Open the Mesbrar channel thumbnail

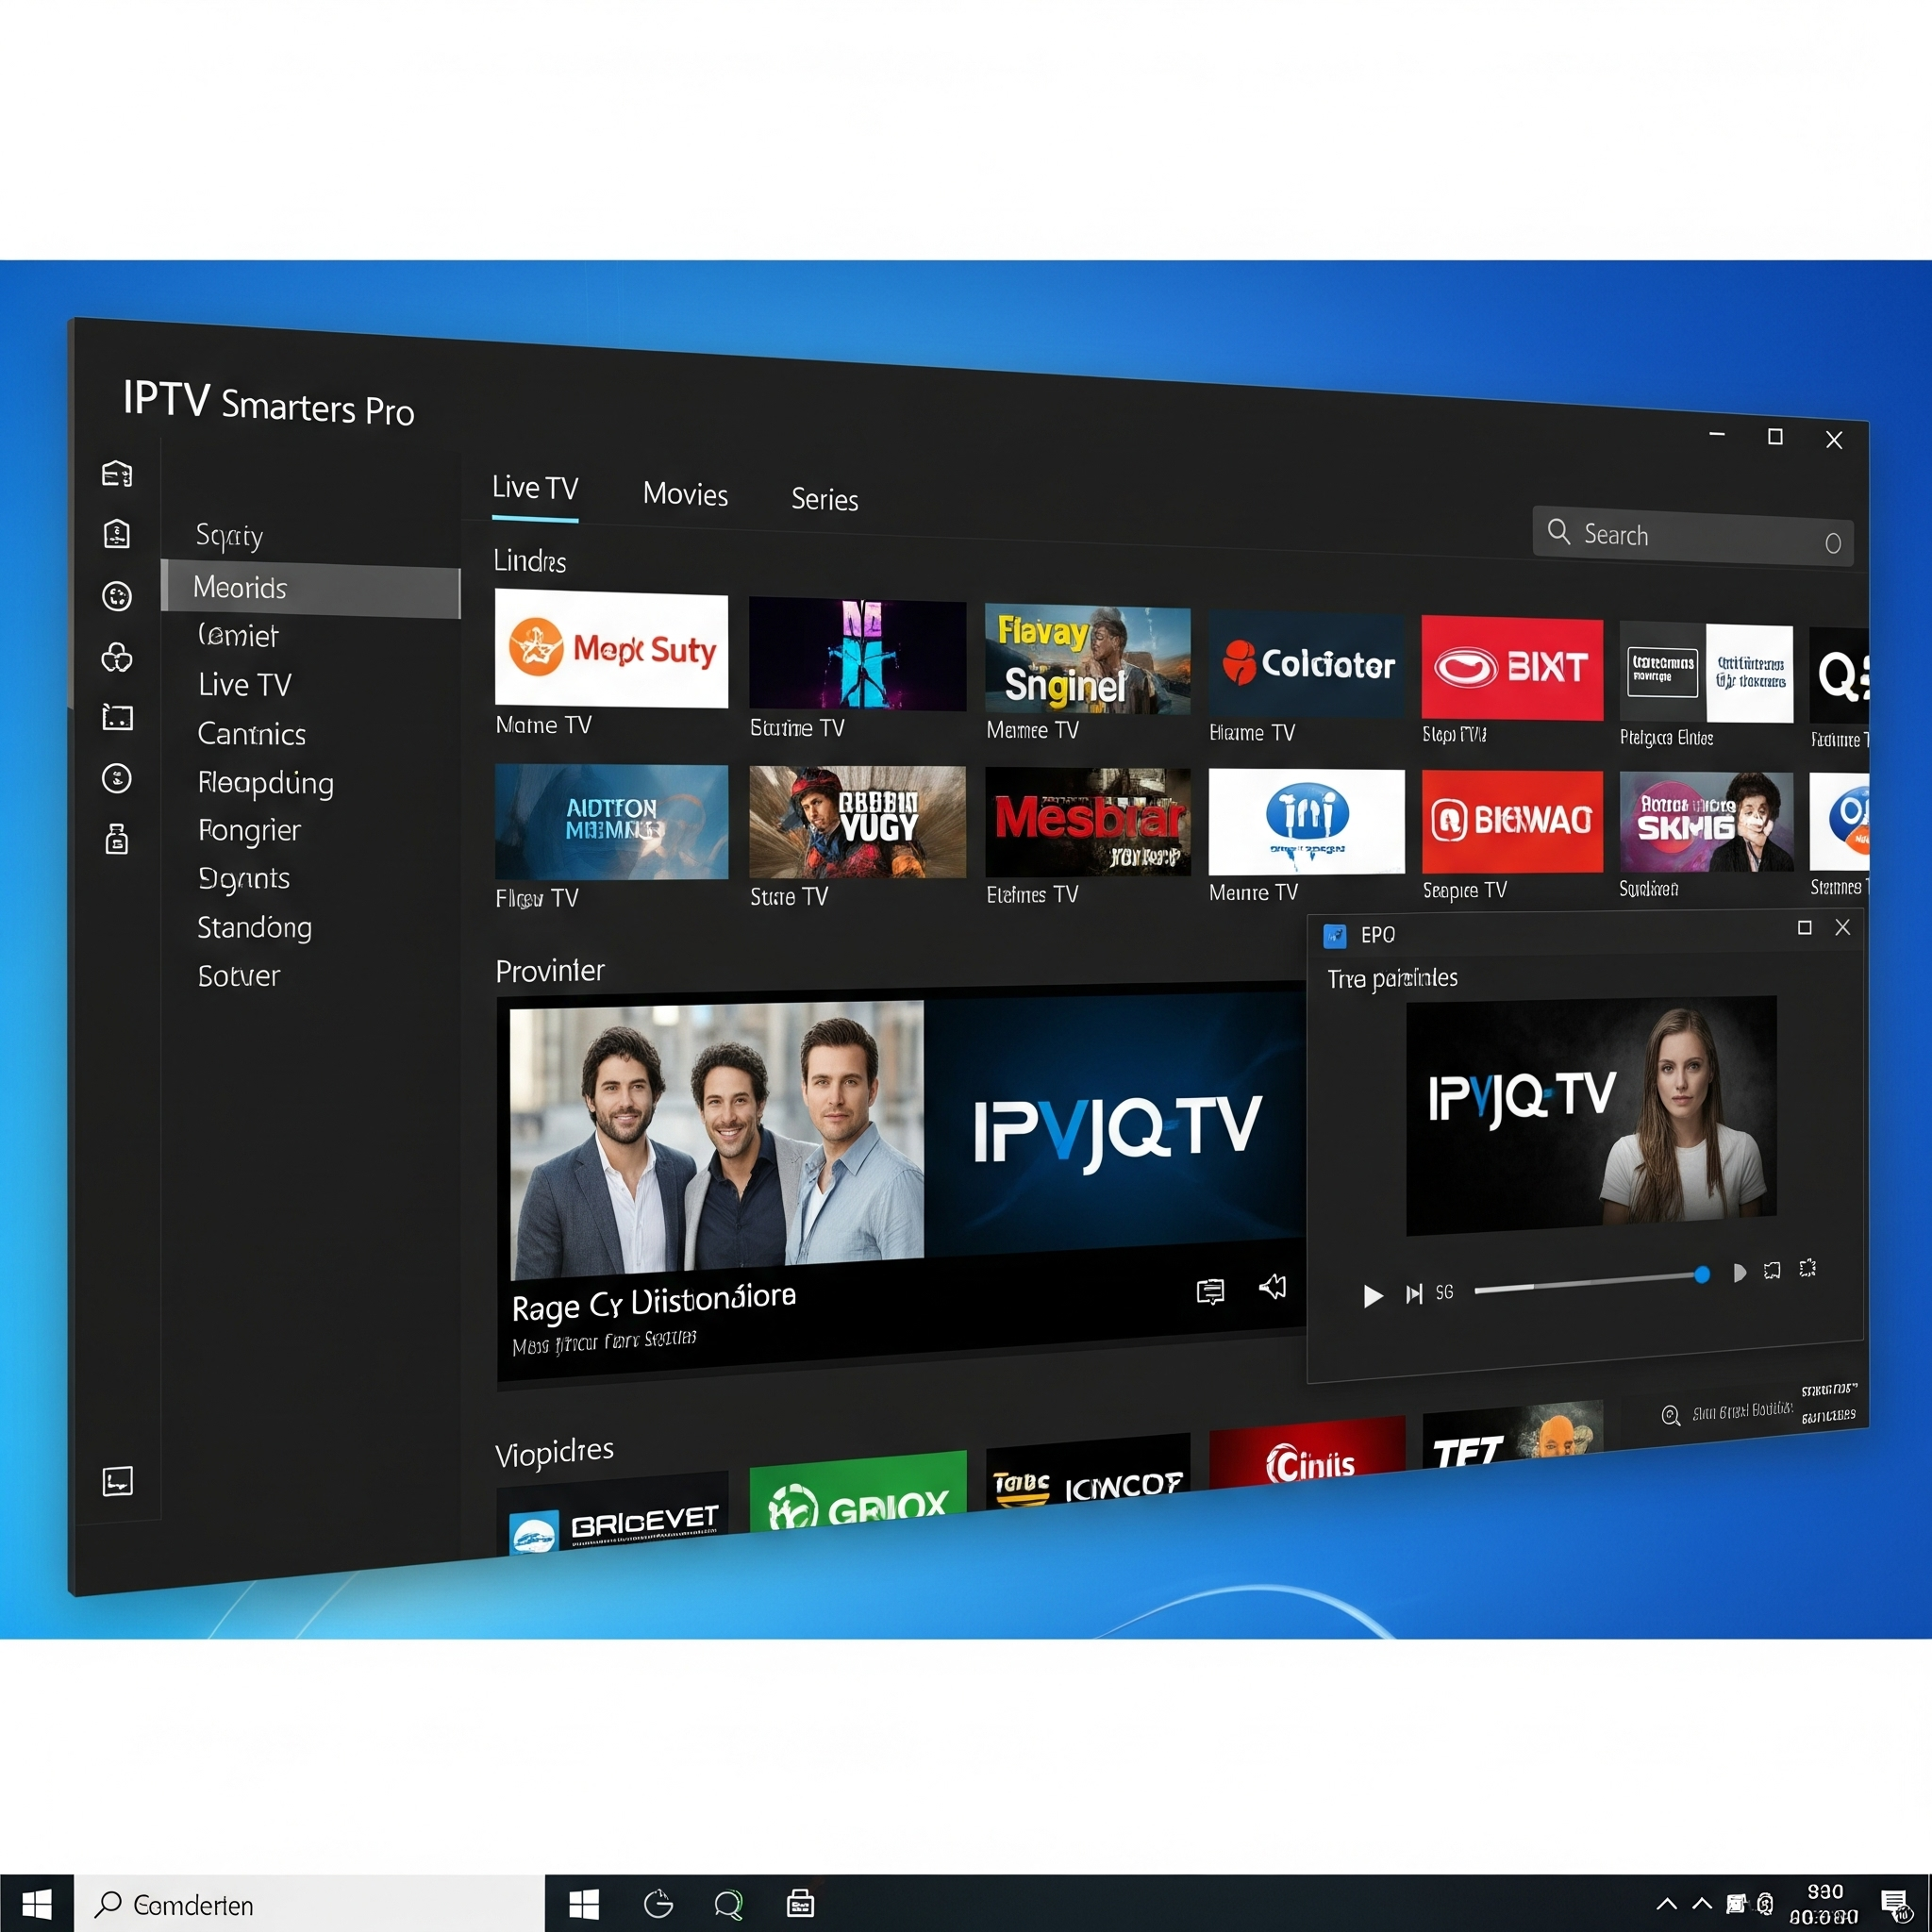(1087, 822)
